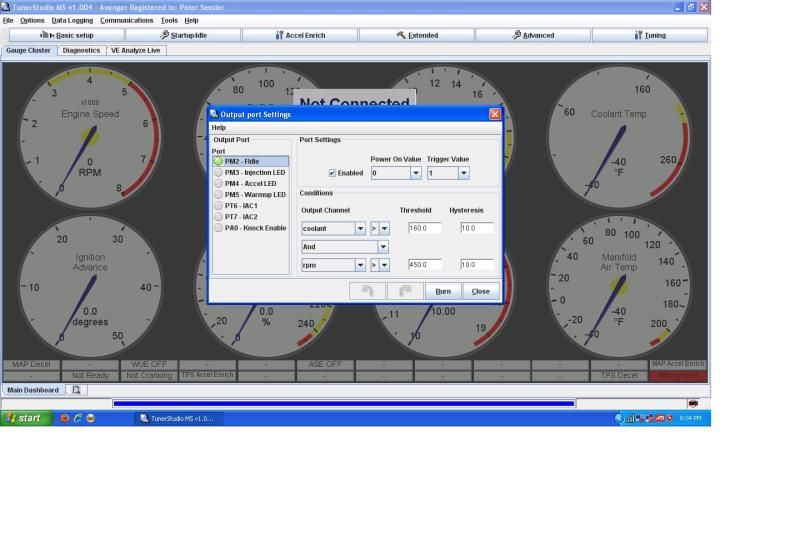Switch to the VE Analyze Live tab
The image size is (800, 533).
click(x=135, y=50)
